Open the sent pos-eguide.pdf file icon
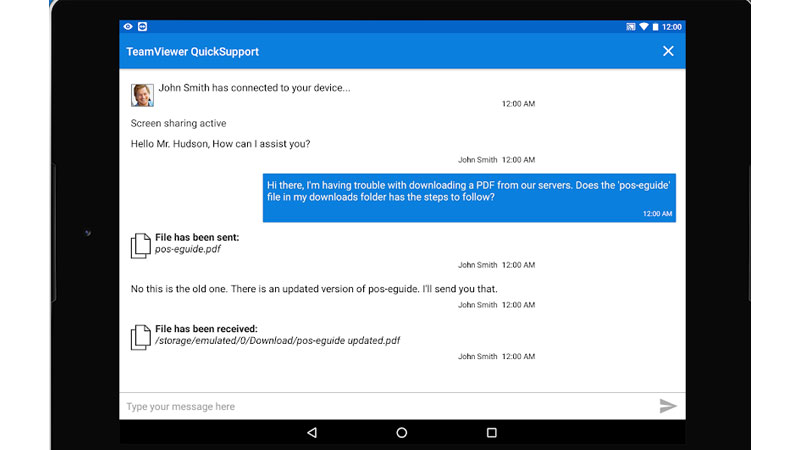This screenshot has height=450, width=800. point(141,245)
